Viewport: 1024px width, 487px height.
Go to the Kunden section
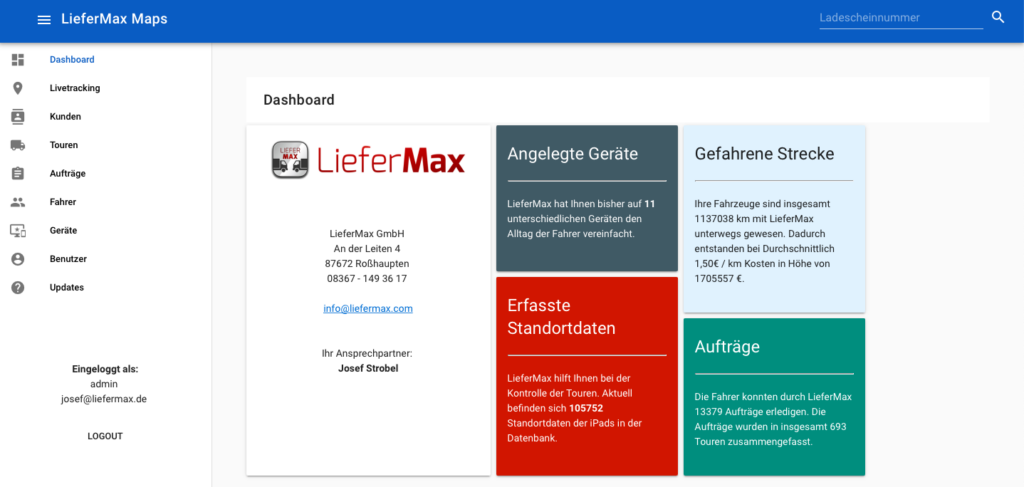65,117
